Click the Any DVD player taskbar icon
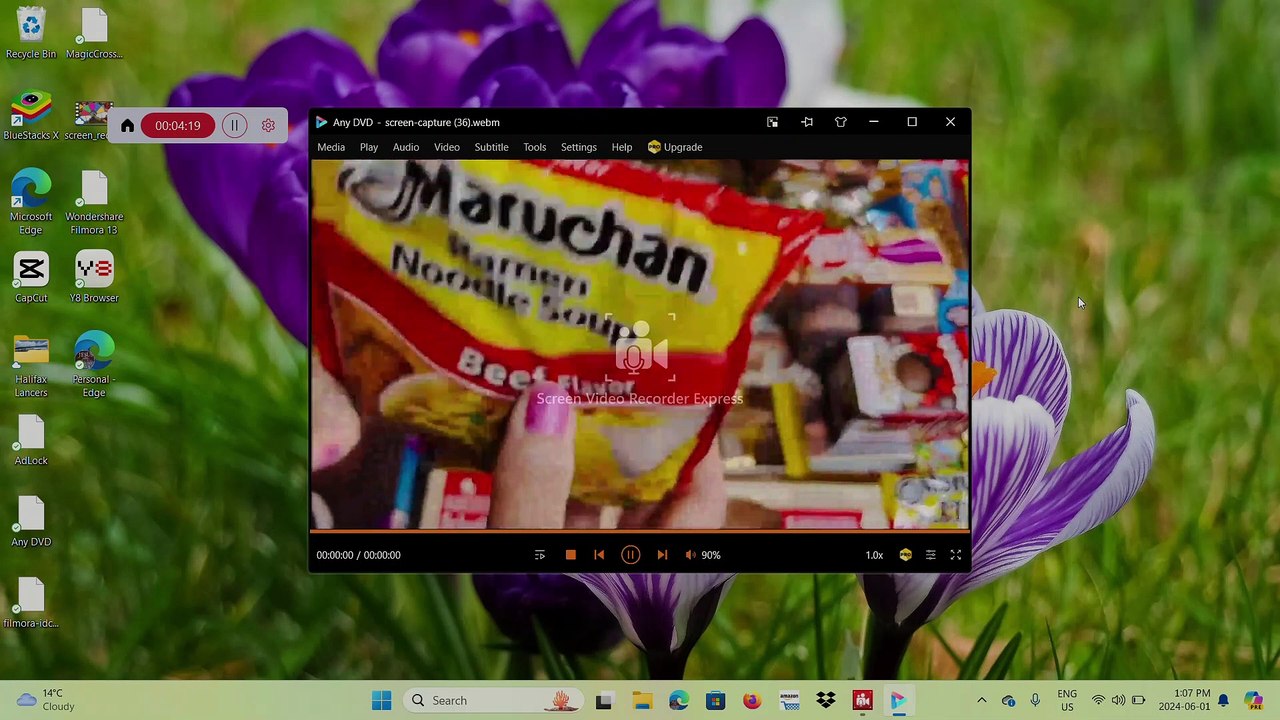The image size is (1280, 720). (899, 701)
